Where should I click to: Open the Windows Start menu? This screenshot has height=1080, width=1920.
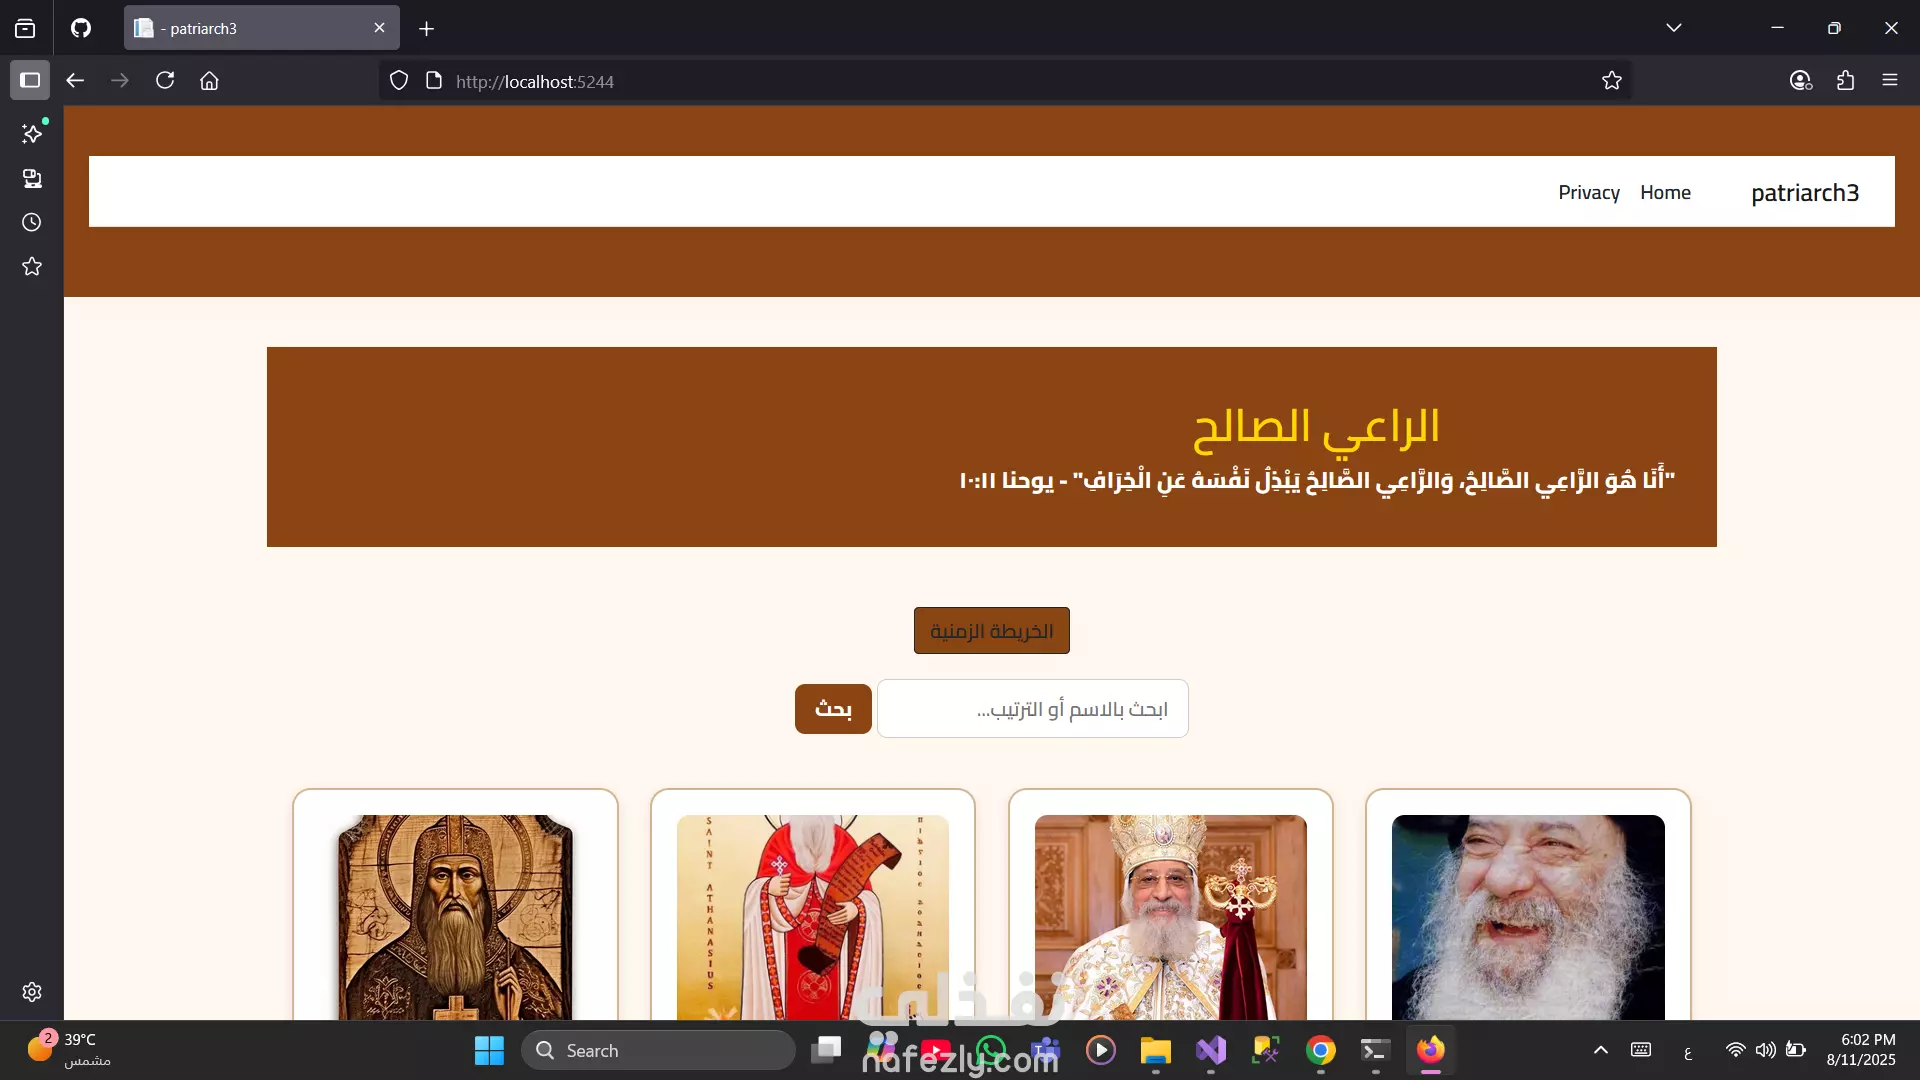[x=489, y=1050]
